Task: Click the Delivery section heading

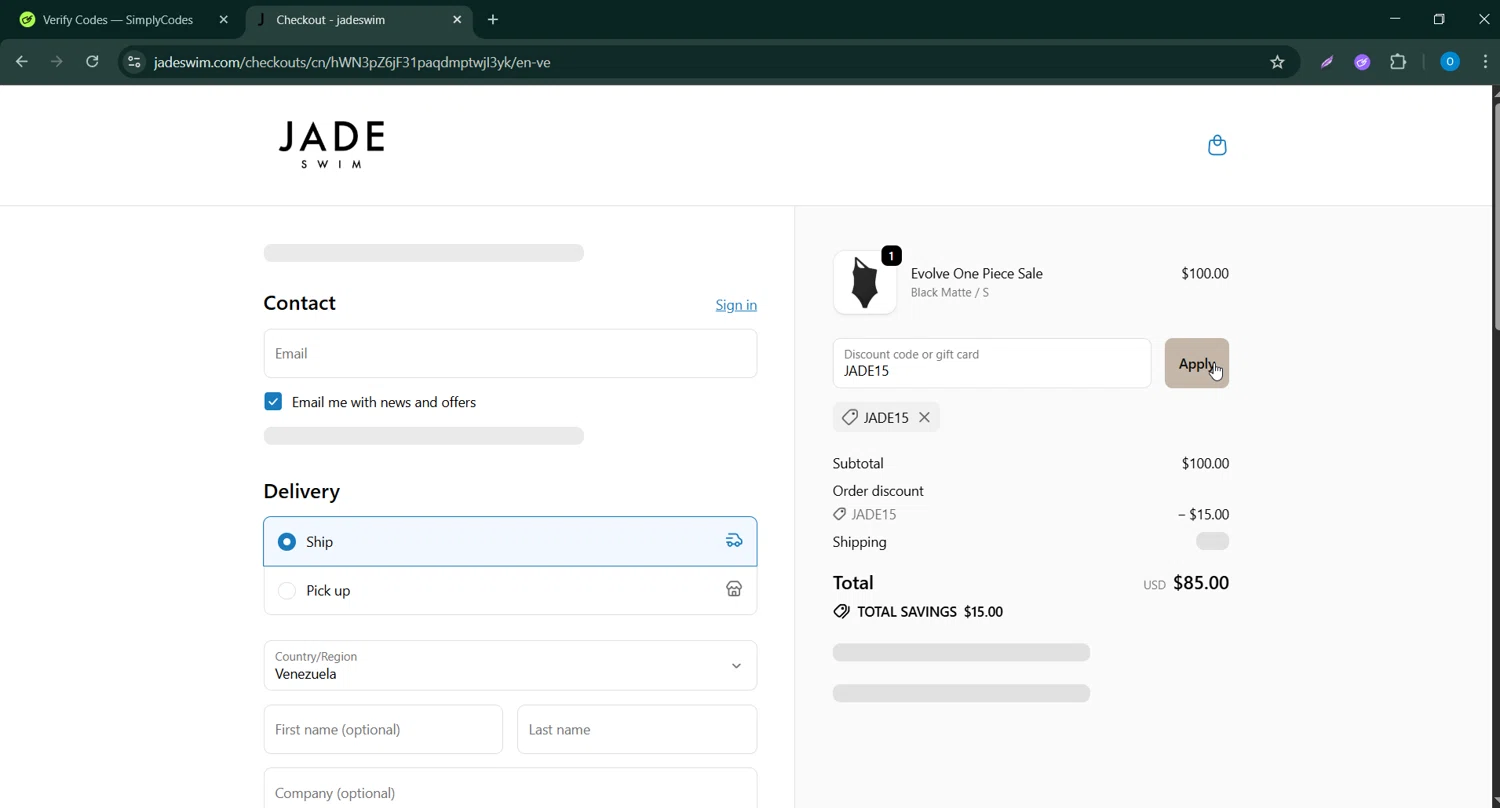Action: [302, 491]
